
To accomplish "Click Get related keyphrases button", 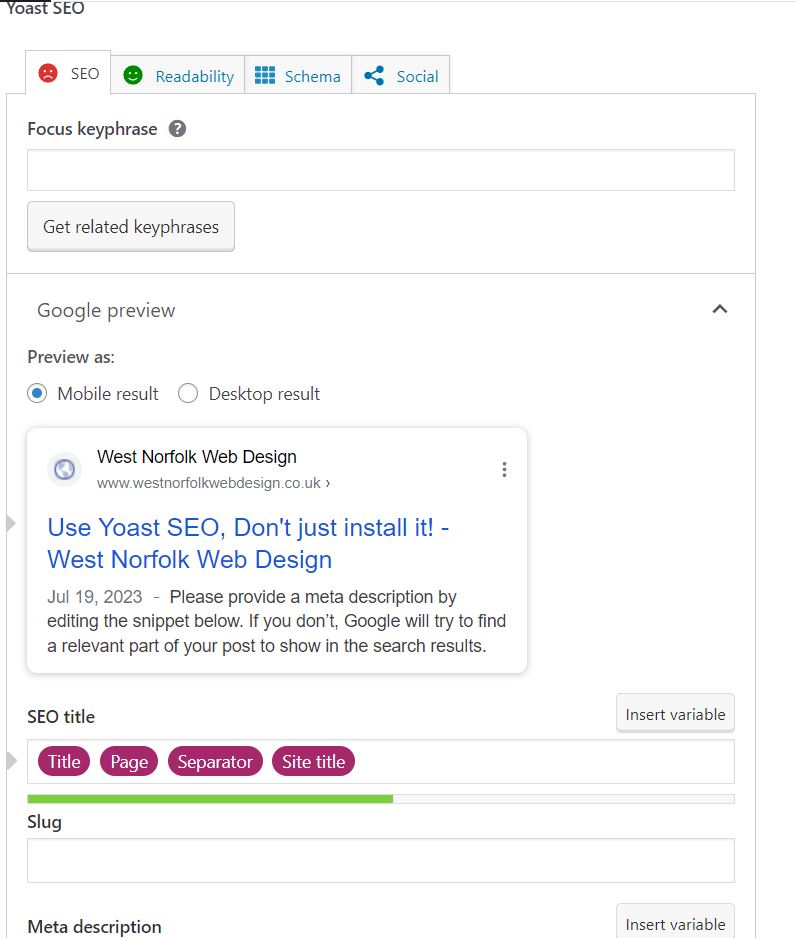I will (131, 227).
